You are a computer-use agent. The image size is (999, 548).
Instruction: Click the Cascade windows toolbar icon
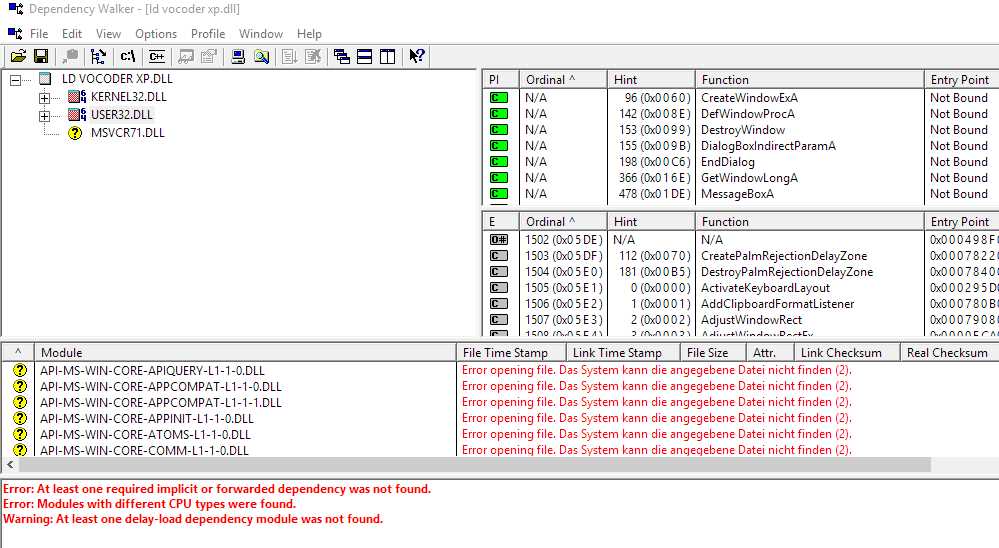point(342,57)
